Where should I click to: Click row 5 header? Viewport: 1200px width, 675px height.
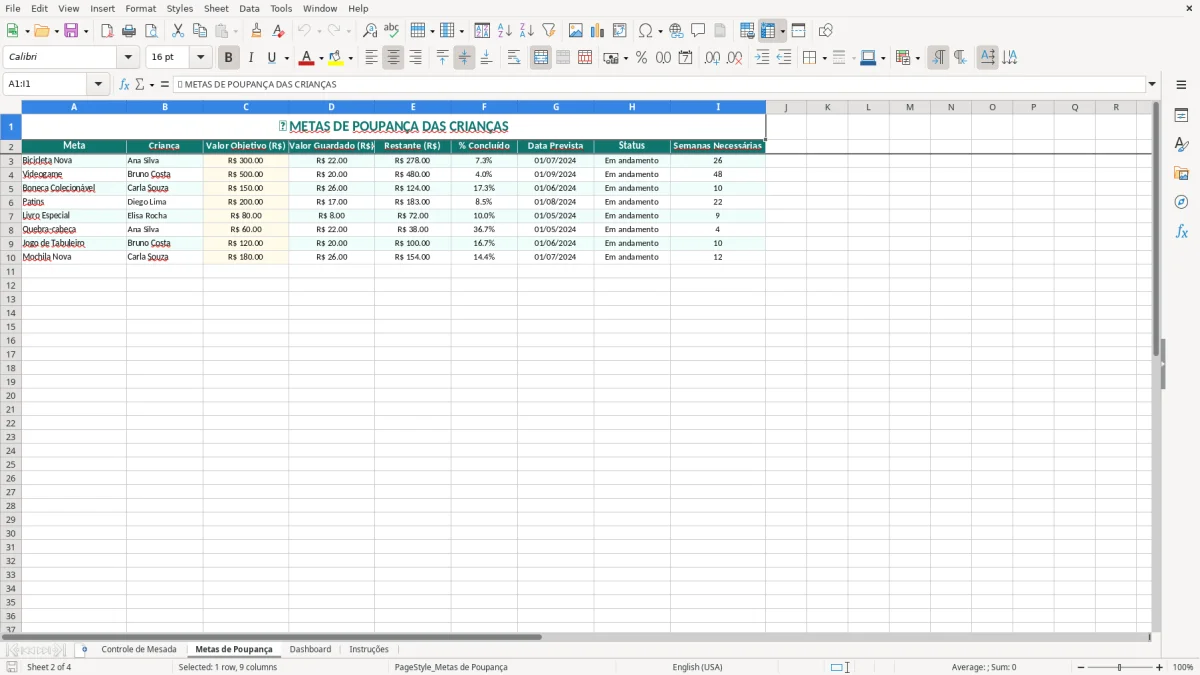tap(11, 188)
